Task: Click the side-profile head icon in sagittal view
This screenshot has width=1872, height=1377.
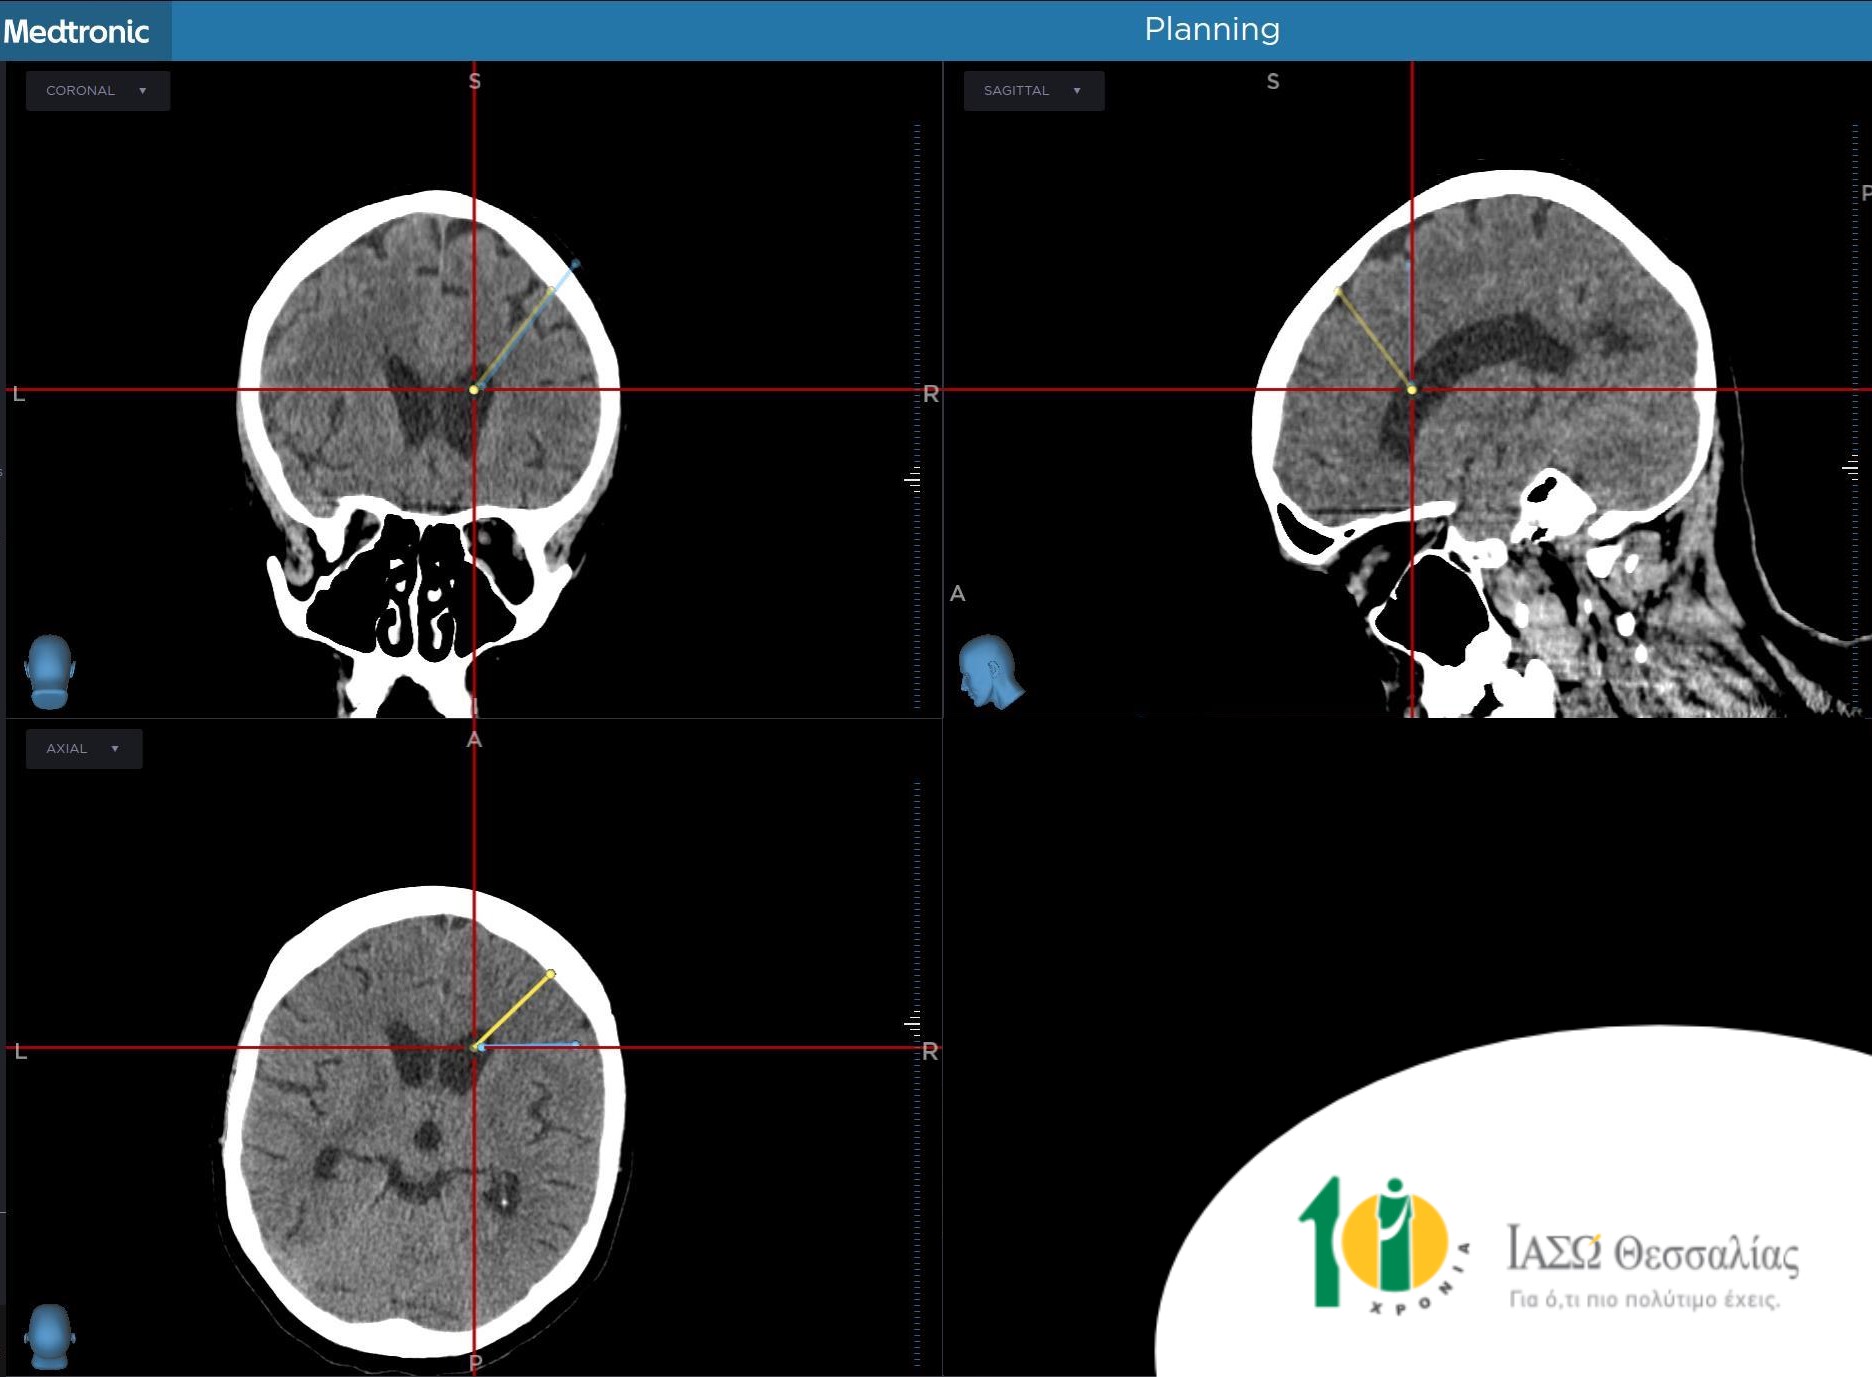Action: point(989,671)
